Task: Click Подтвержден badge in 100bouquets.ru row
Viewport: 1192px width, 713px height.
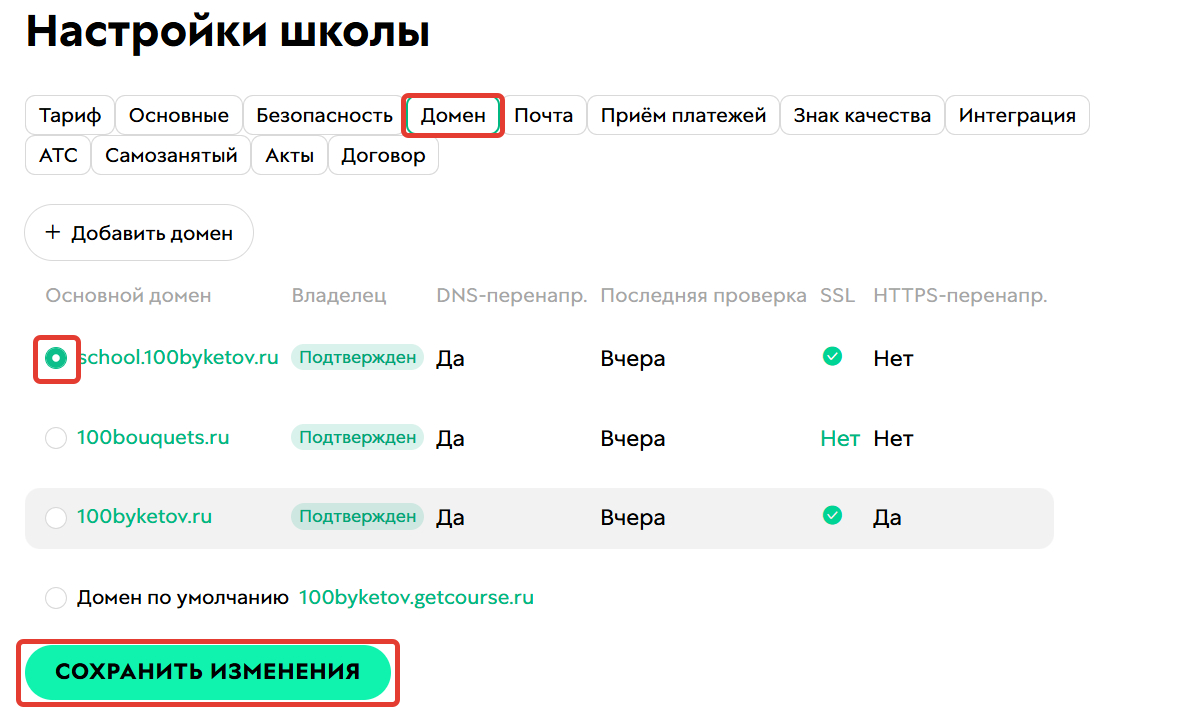Action: click(357, 437)
